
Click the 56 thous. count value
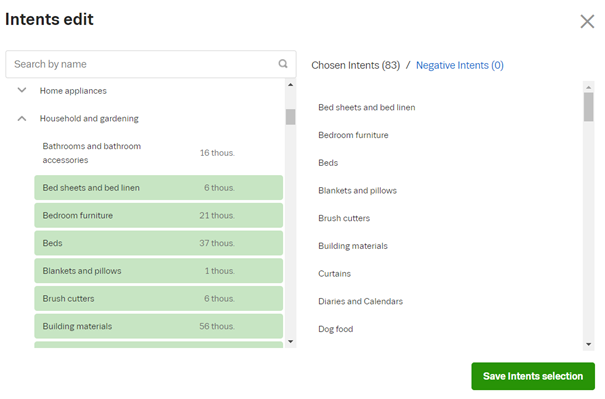click(x=217, y=326)
